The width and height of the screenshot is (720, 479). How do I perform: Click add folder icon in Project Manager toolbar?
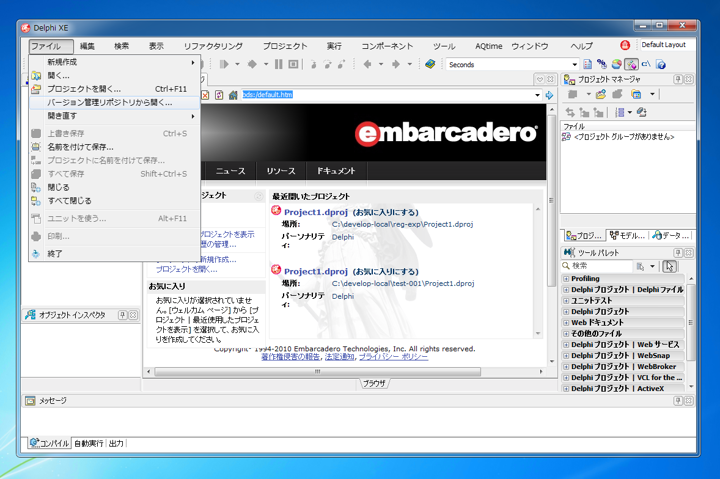point(601,94)
